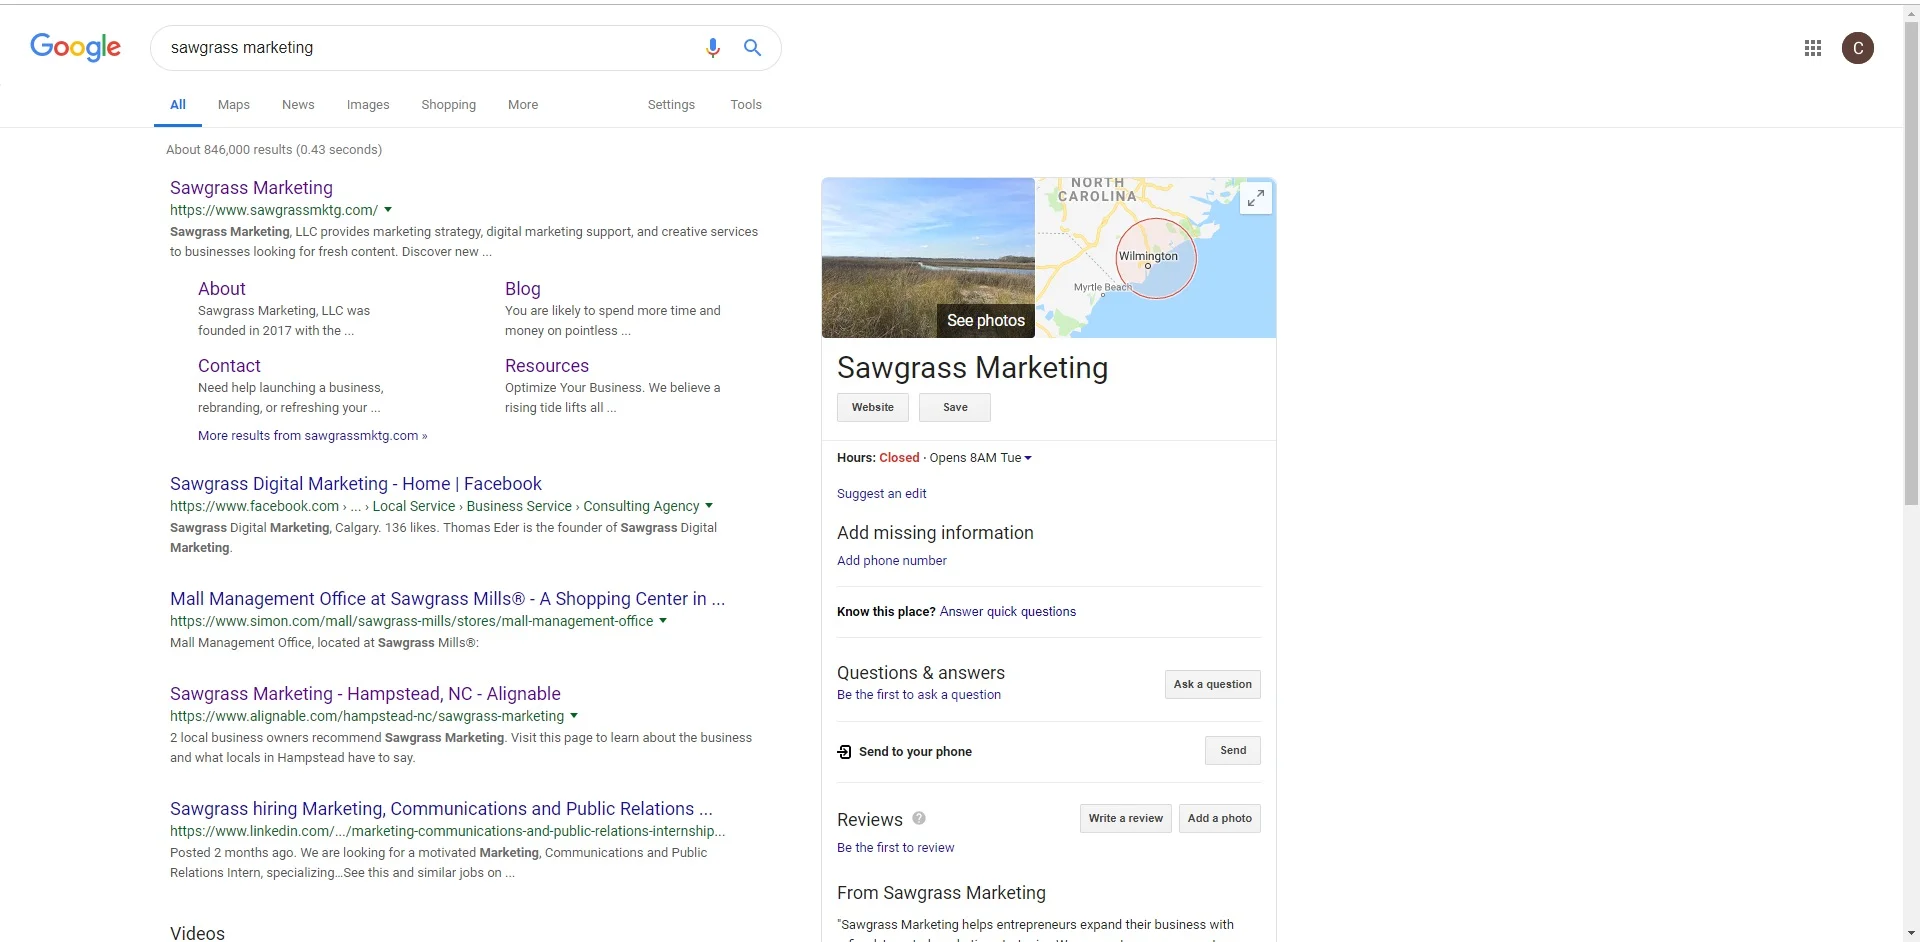Click the blue search magnifier icon
Screen dimensions: 1920x942
click(753, 47)
